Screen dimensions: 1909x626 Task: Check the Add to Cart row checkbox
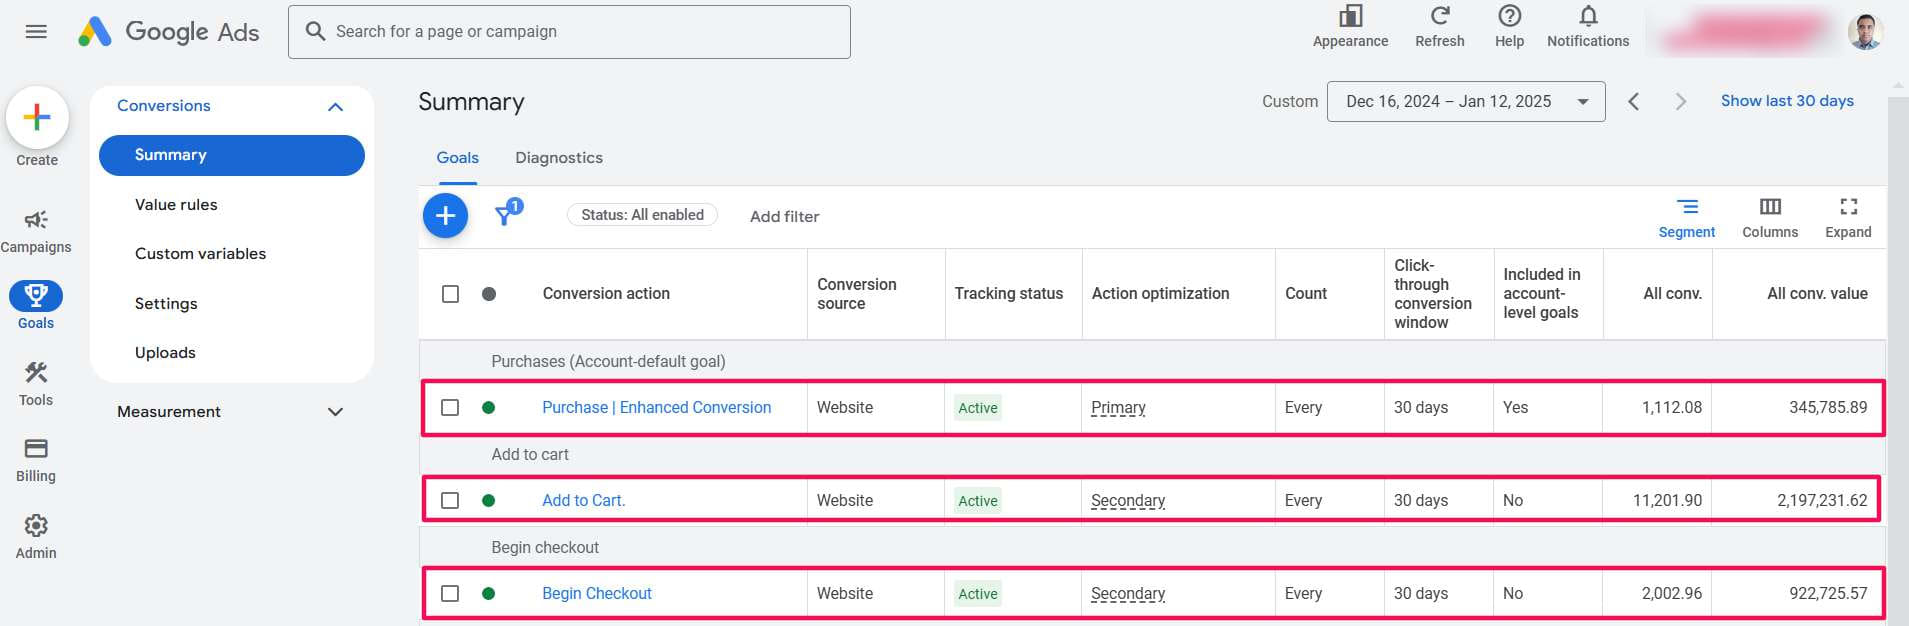pyautogui.click(x=450, y=500)
